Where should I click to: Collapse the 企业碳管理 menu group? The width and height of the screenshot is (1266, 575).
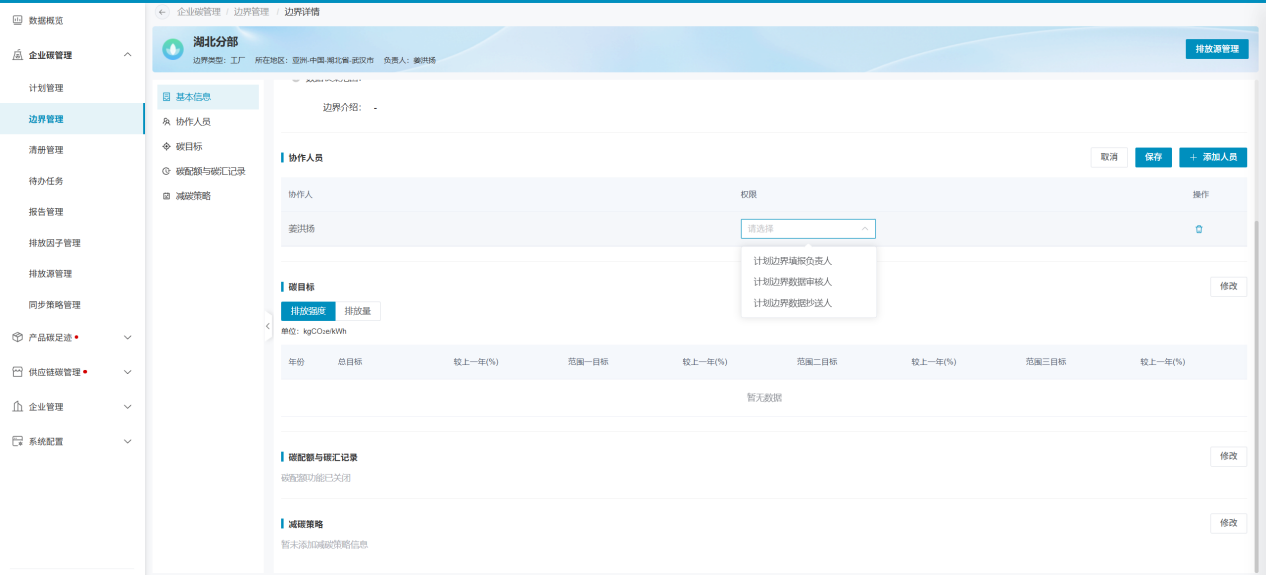(127, 55)
